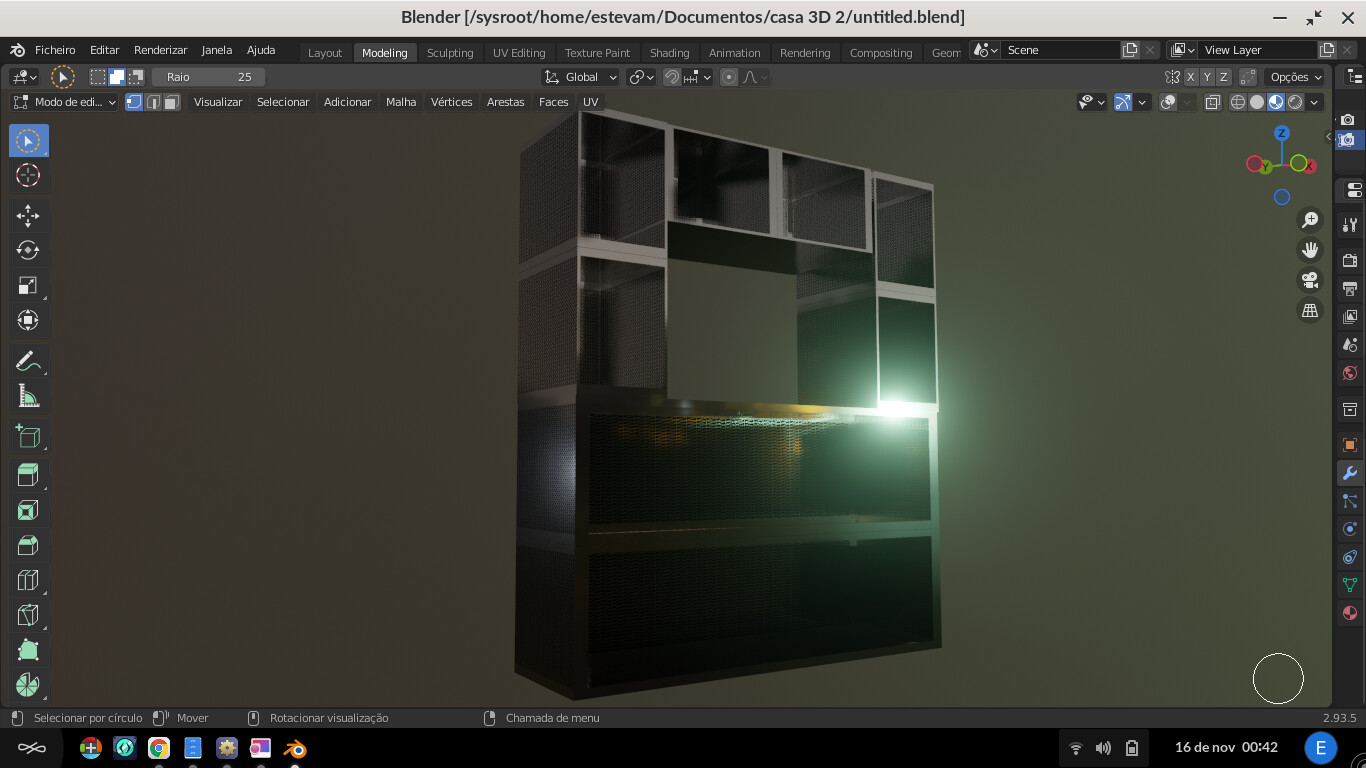Open the proportional editing falloff dropdown
The height and width of the screenshot is (768, 1366).
752,77
